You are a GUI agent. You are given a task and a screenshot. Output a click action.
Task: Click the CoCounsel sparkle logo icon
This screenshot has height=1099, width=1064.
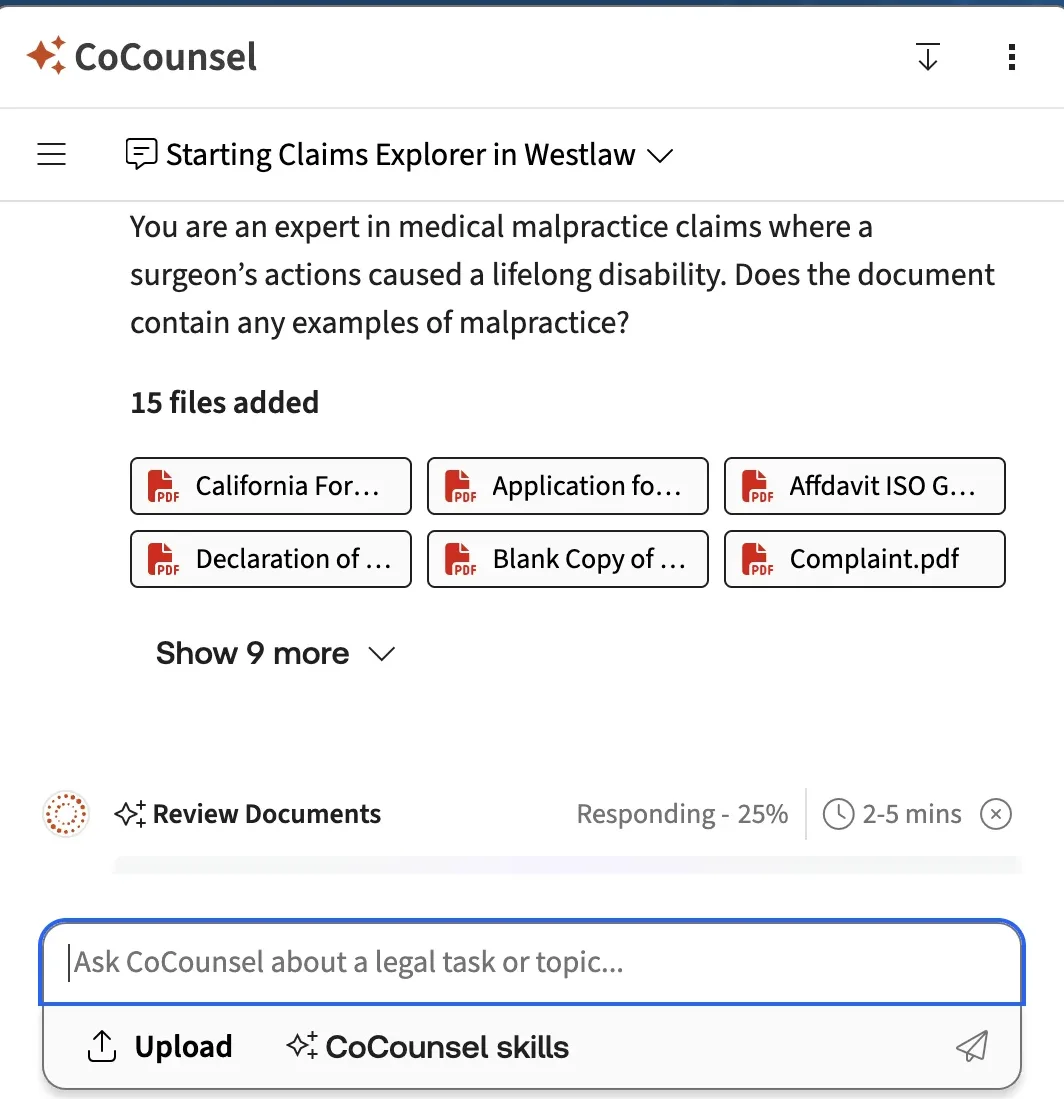click(x=46, y=56)
